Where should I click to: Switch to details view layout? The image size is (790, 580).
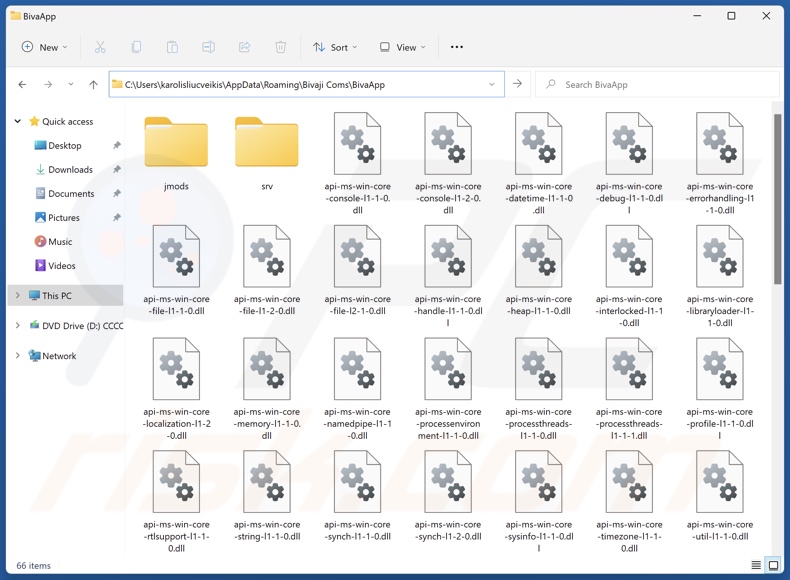(x=756, y=566)
